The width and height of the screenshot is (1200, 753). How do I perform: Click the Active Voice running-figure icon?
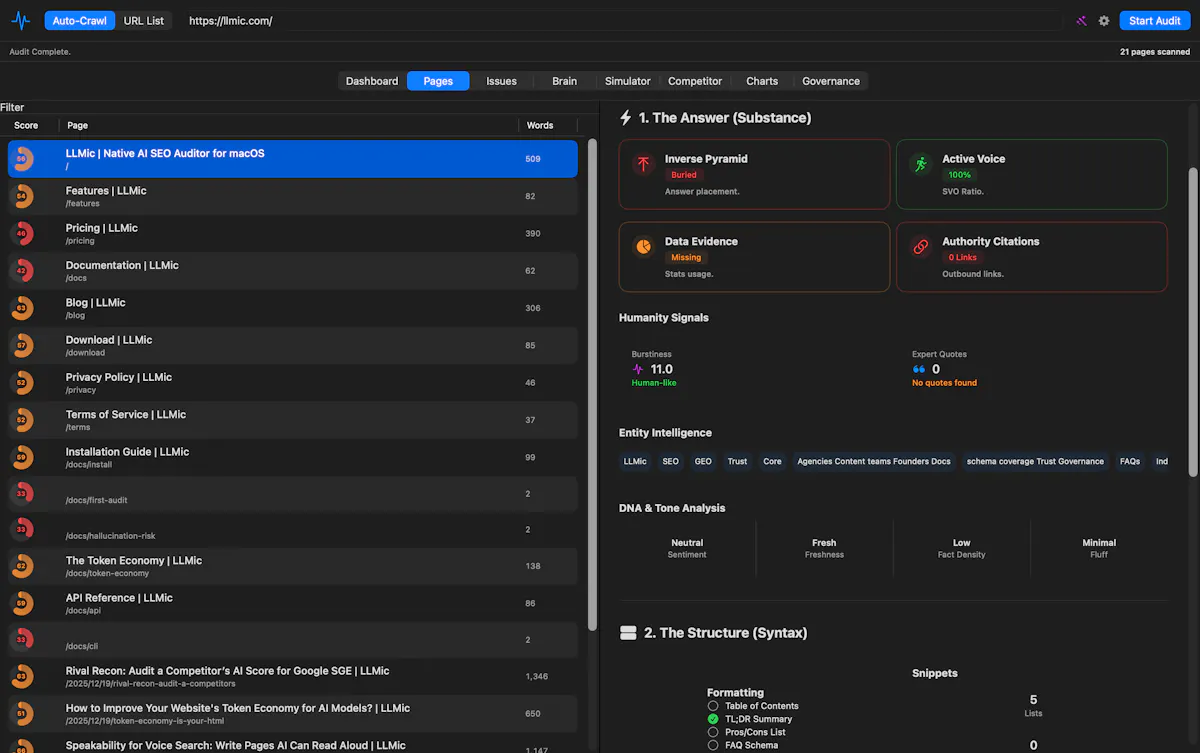point(921,164)
